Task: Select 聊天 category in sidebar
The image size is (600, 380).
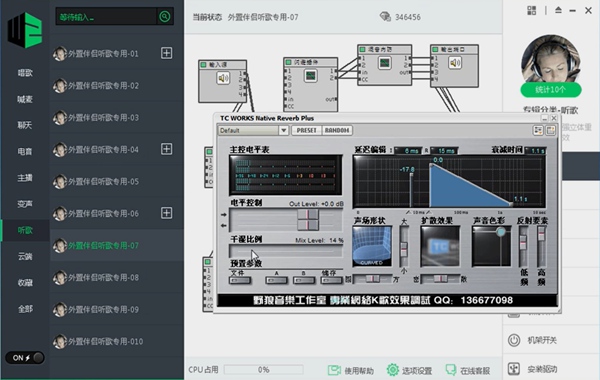Action: (25, 125)
